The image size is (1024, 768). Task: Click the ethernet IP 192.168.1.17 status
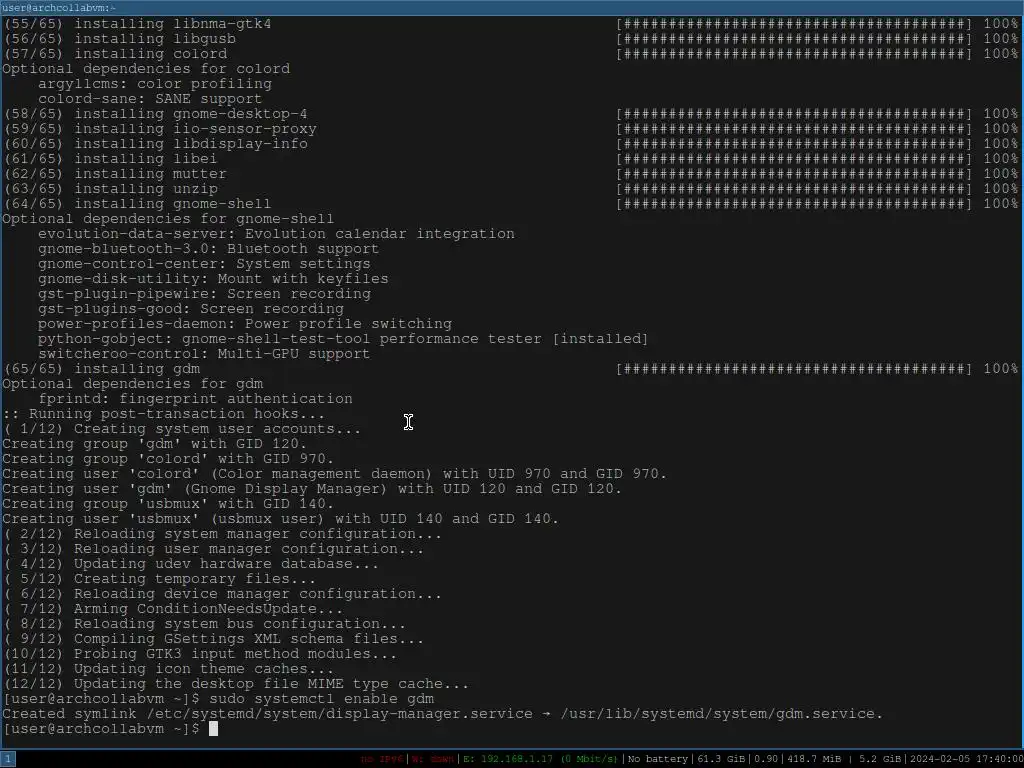click(x=540, y=760)
